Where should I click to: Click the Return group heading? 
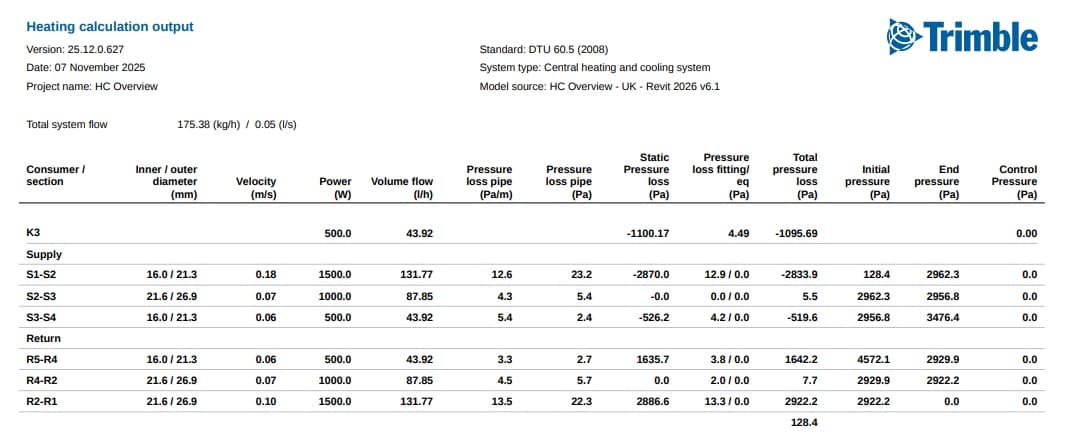(x=43, y=338)
